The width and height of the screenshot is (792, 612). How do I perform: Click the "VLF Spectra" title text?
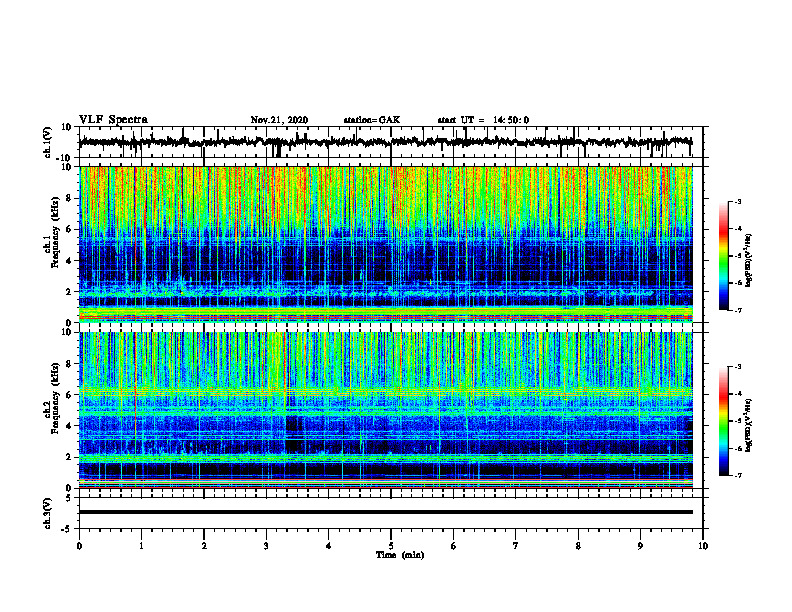click(x=113, y=120)
